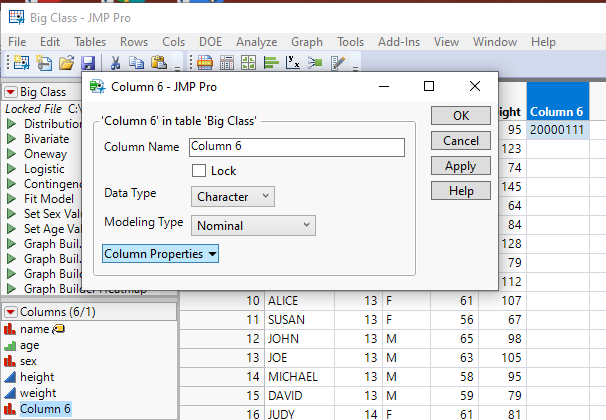Open the Data Type dropdown showing Character
Viewport: 606px width, 420px height.
pyautogui.click(x=233, y=197)
